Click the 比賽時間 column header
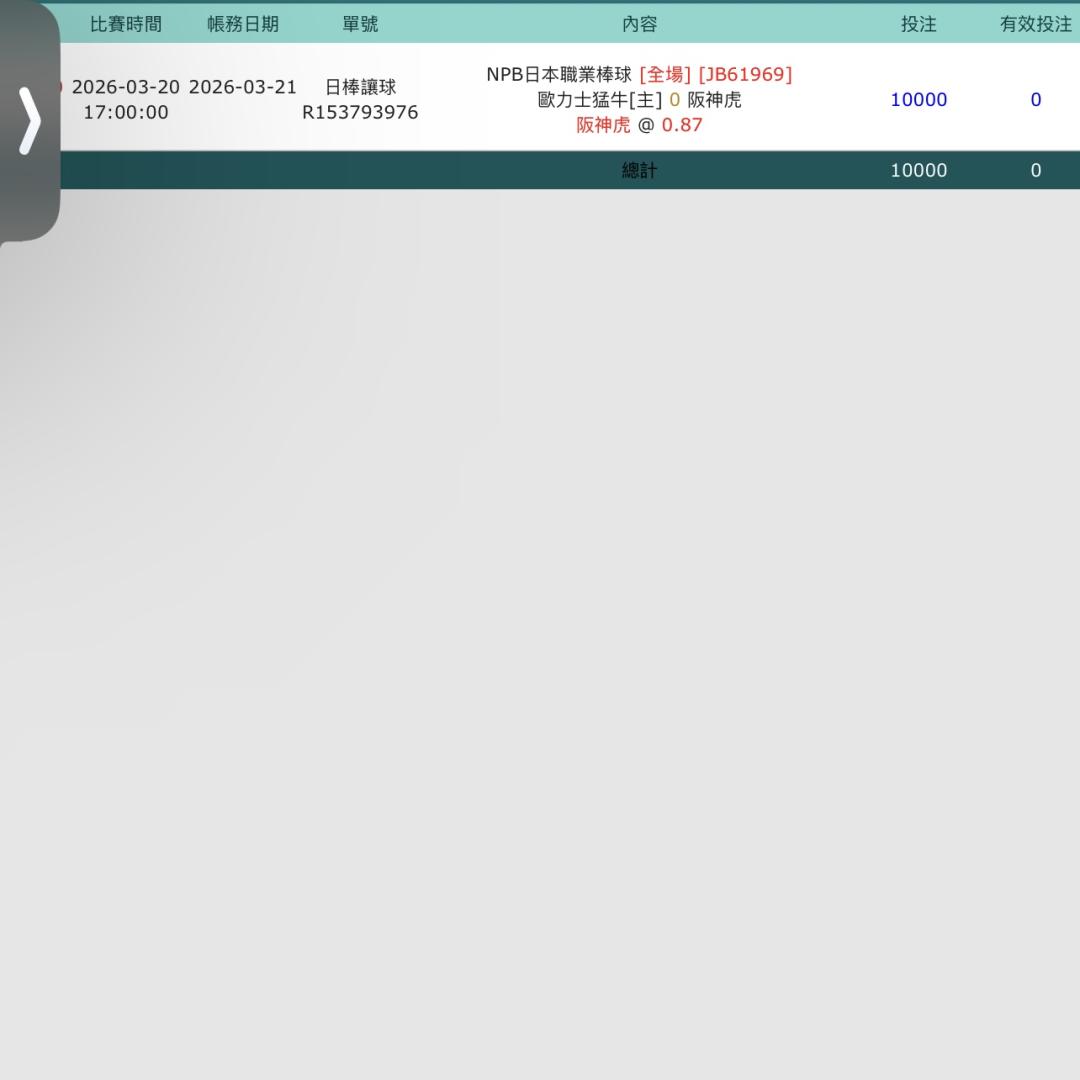1080x1080 pixels. (x=125, y=24)
